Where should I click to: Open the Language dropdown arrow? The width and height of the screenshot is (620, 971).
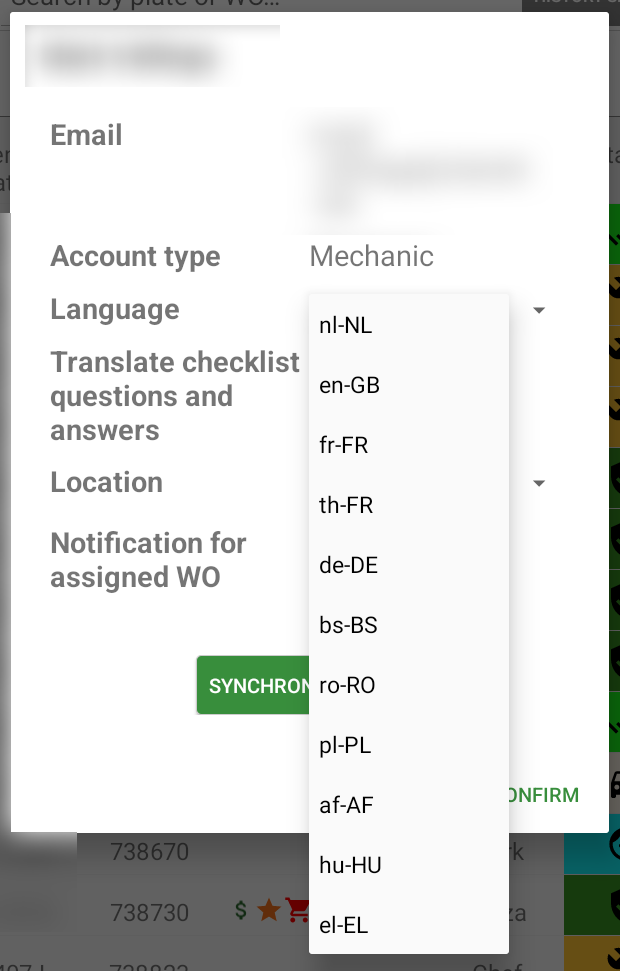(539, 310)
